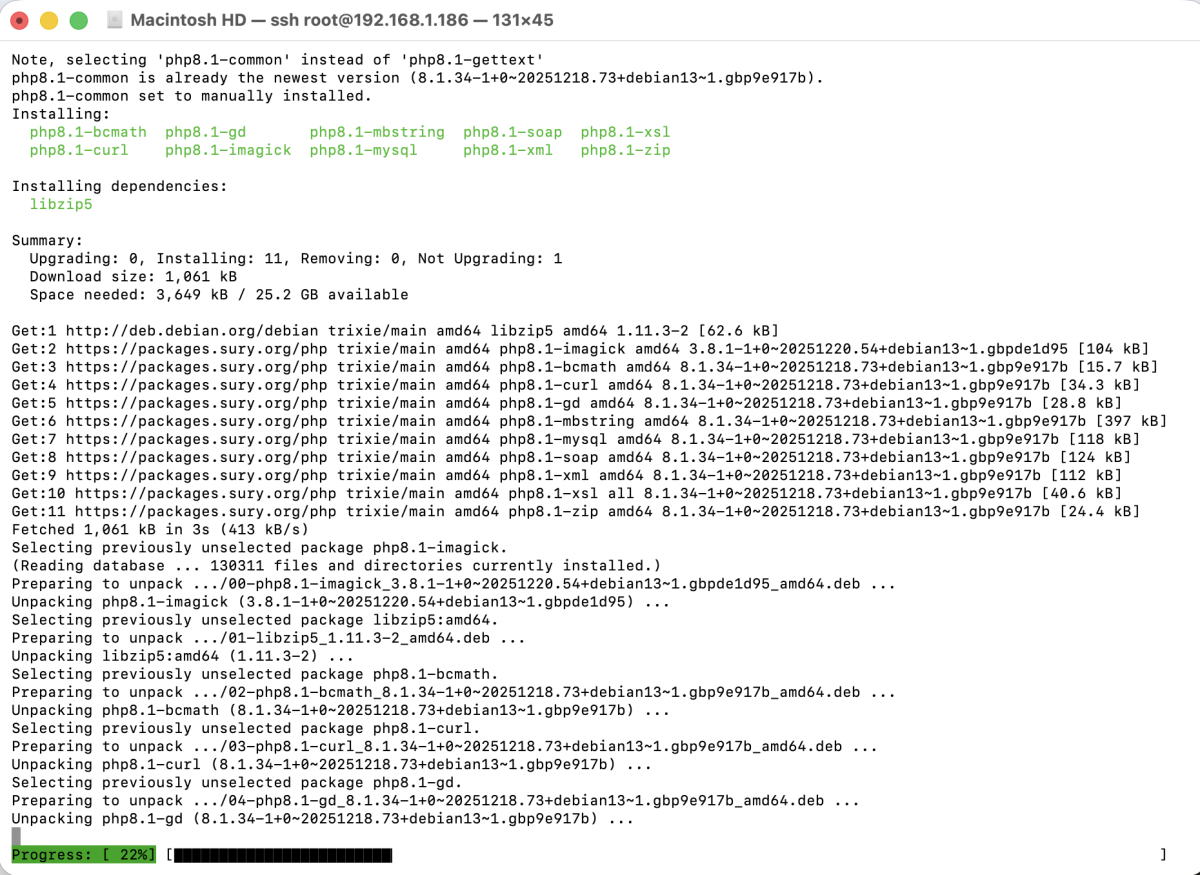The image size is (1200, 875).
Task: Minimize the terminal with the yellow button
Action: 48,20
